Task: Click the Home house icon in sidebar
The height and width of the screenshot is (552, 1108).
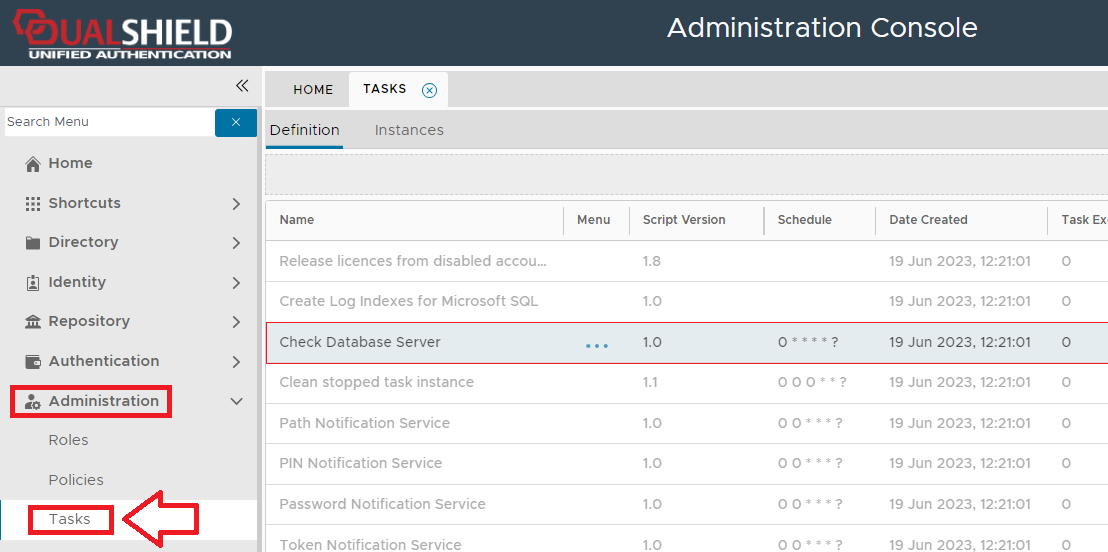Action: click(33, 164)
